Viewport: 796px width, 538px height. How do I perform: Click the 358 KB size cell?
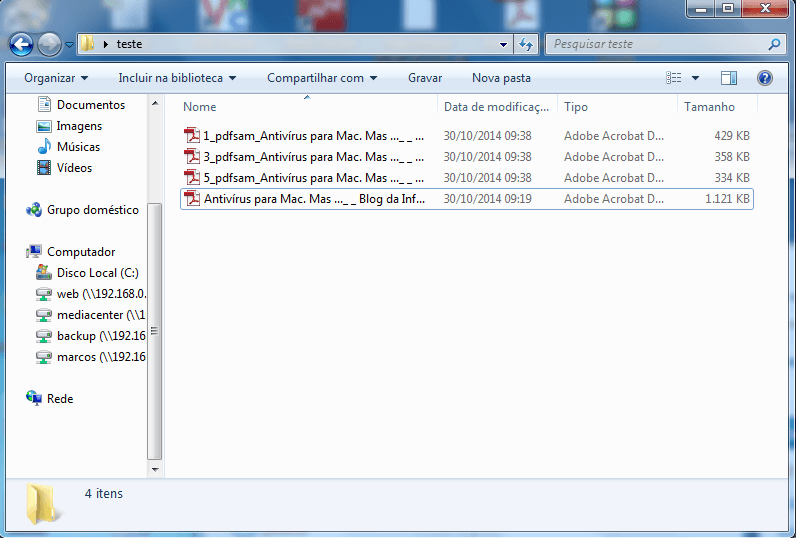pyautogui.click(x=732, y=157)
